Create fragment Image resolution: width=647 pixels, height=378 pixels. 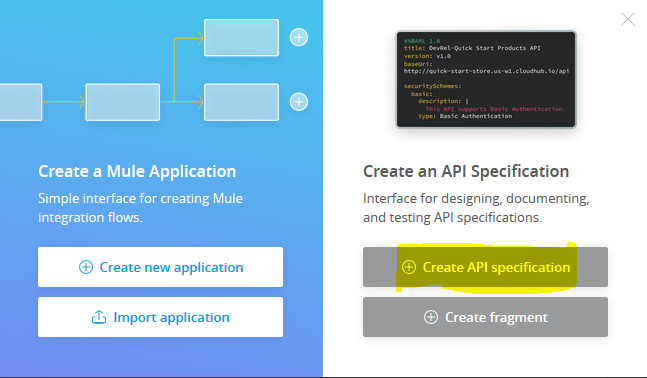(x=485, y=317)
